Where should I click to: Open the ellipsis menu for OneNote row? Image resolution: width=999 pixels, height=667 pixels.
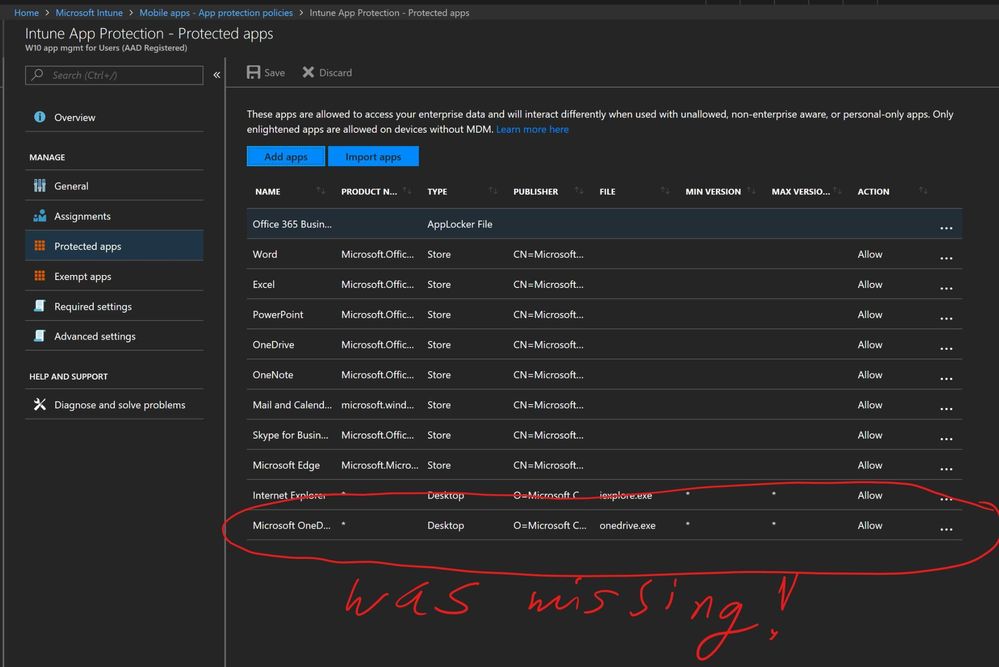[x=946, y=378]
